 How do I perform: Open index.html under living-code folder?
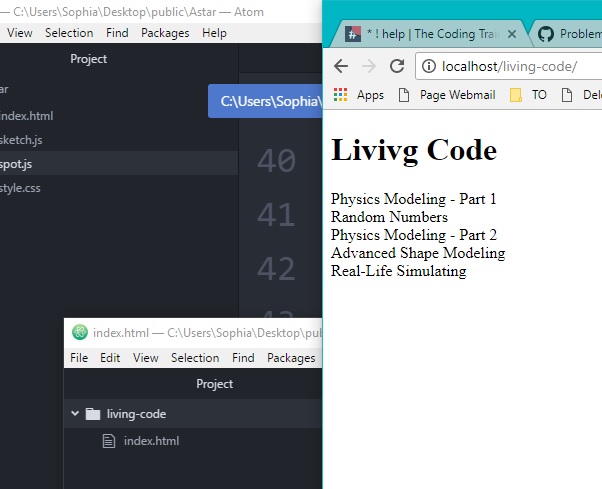pos(150,441)
